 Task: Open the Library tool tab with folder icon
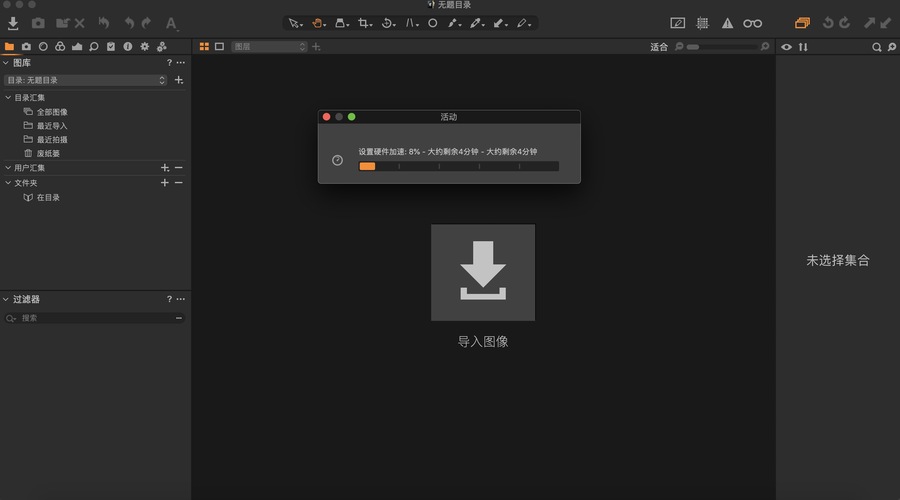pyautogui.click(x=9, y=46)
